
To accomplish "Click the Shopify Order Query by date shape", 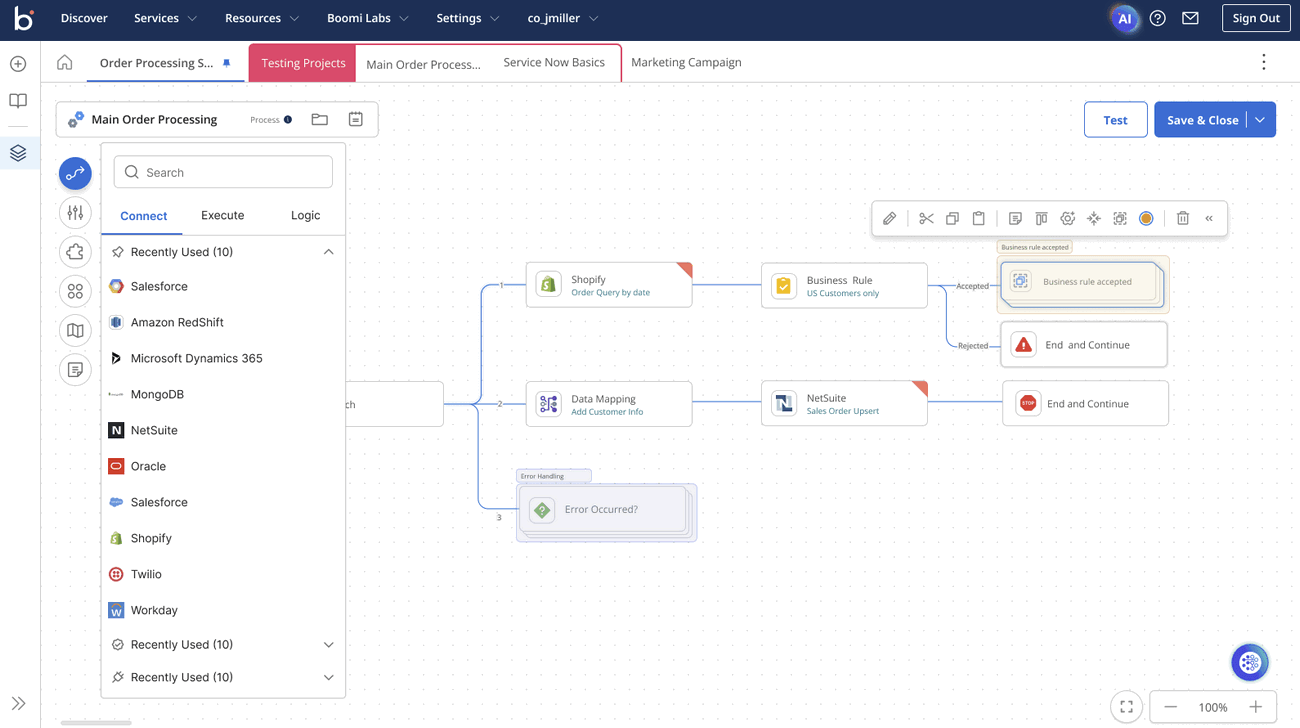I will (609, 285).
